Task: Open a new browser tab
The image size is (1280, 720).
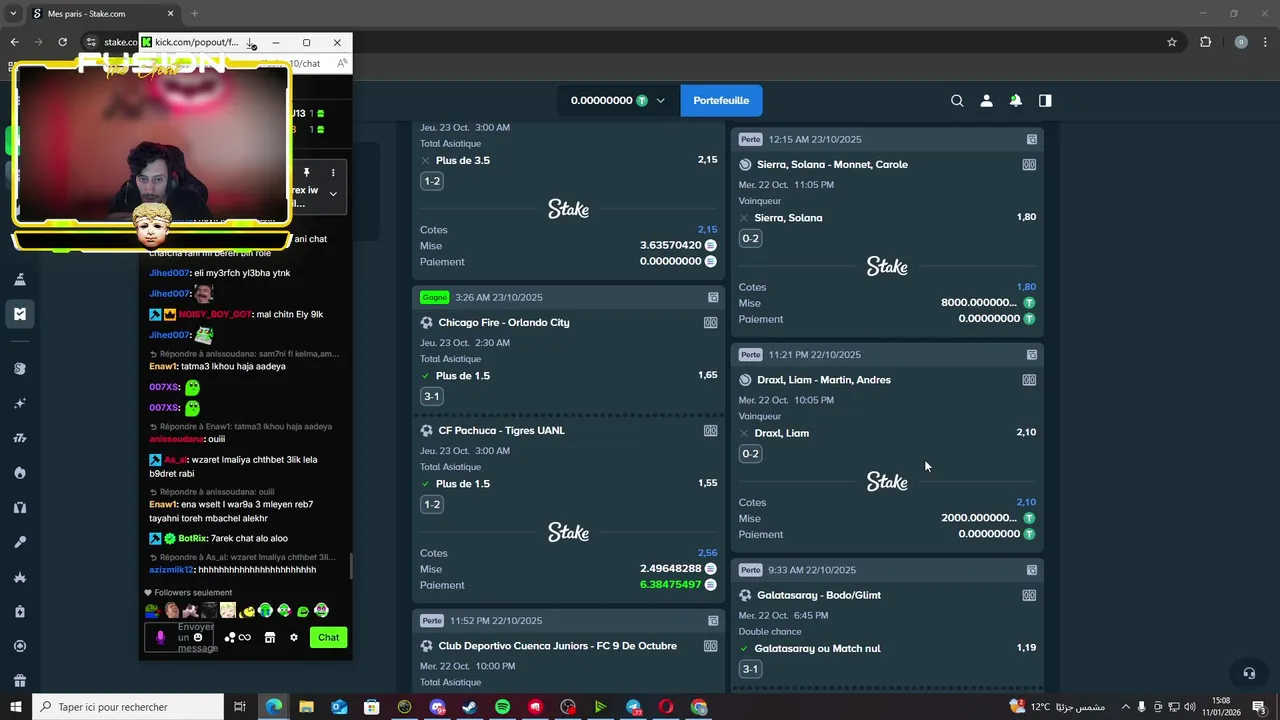Action: click(194, 14)
